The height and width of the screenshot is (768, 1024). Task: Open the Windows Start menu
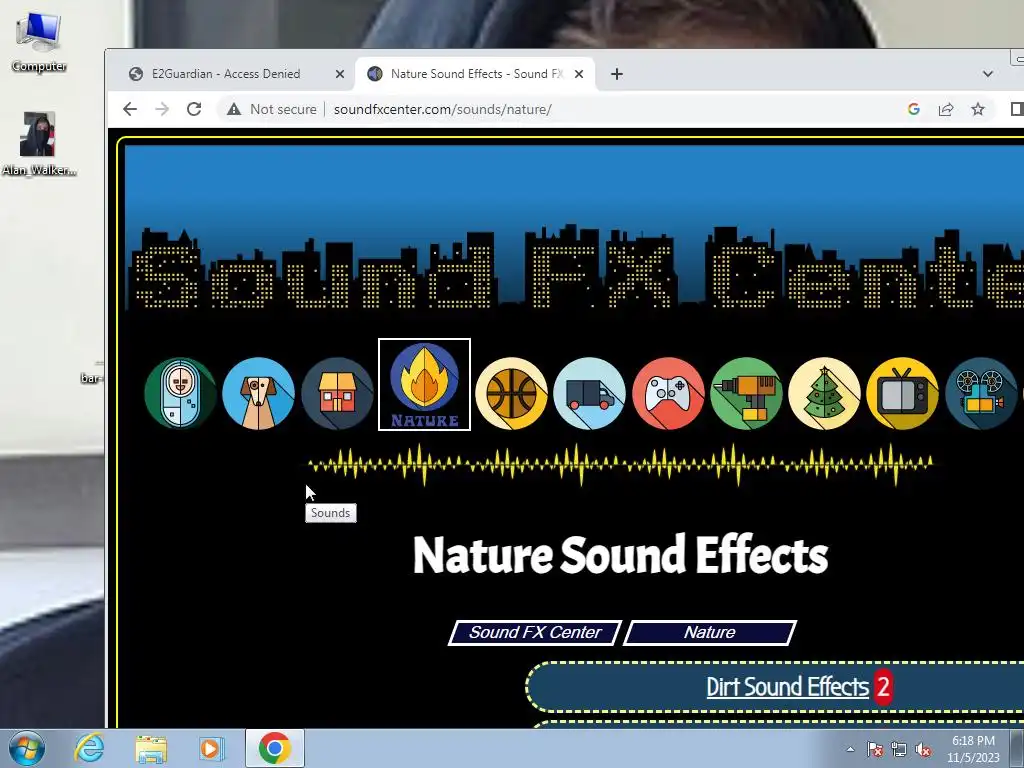(x=27, y=748)
